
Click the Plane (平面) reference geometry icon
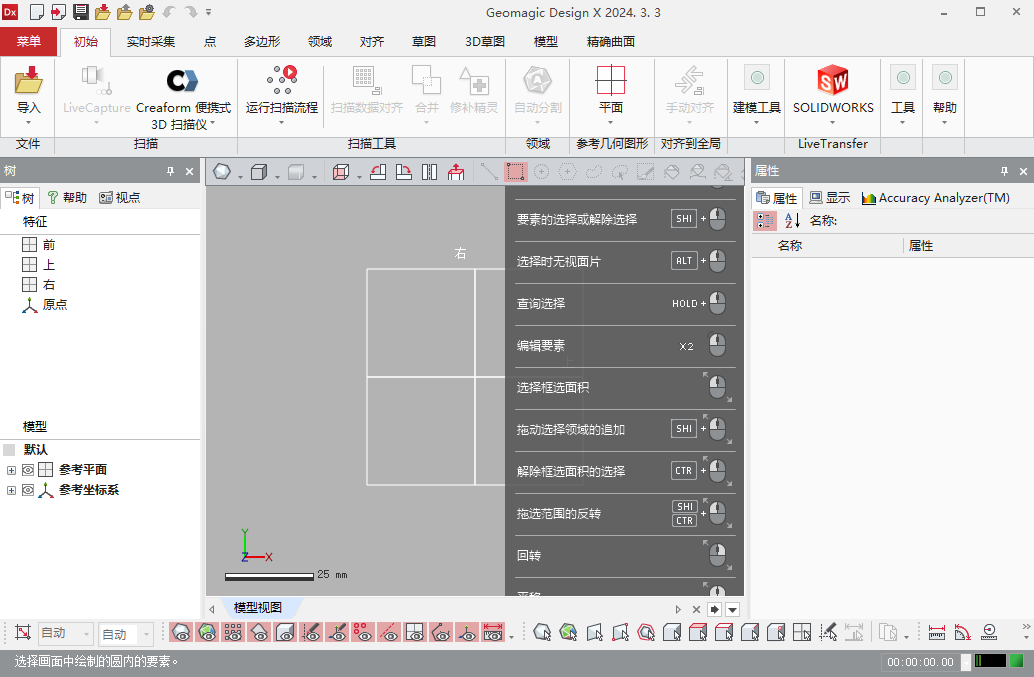[611, 80]
